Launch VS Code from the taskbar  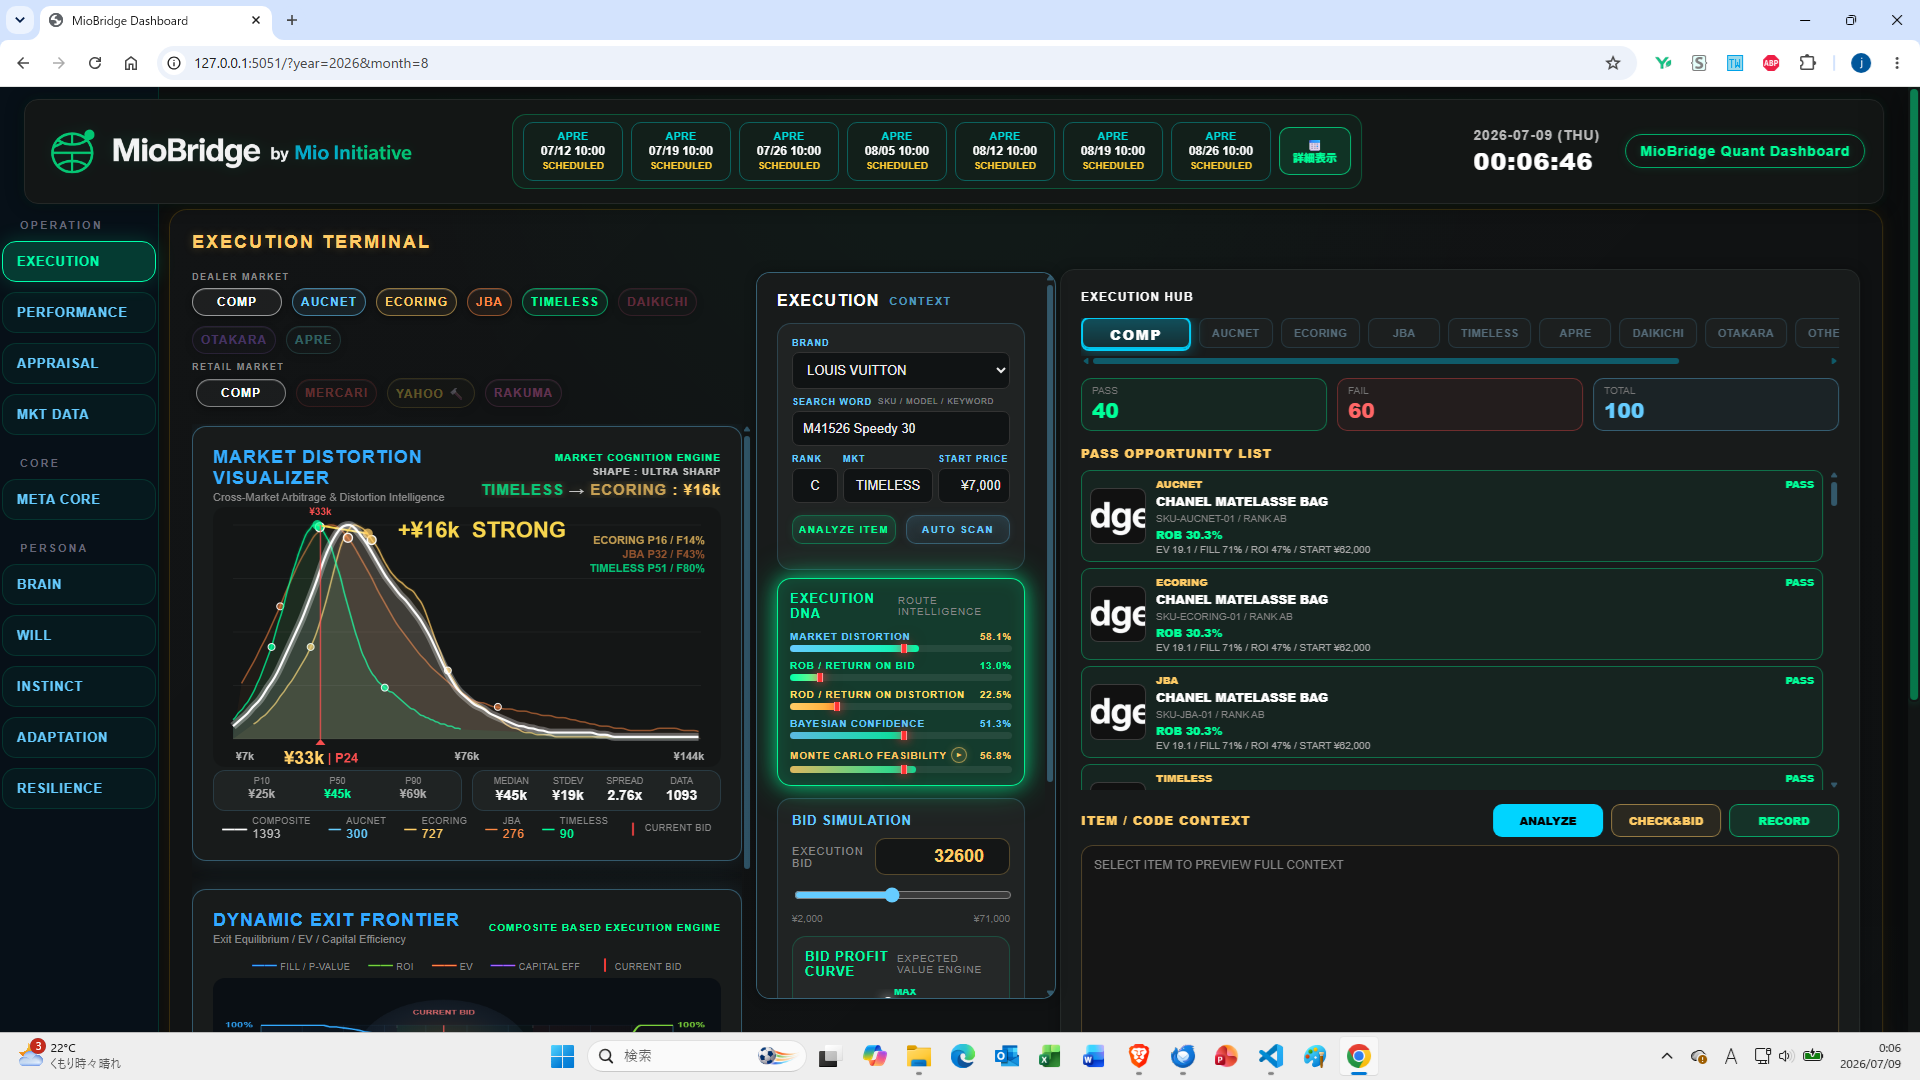[x=1270, y=1056]
